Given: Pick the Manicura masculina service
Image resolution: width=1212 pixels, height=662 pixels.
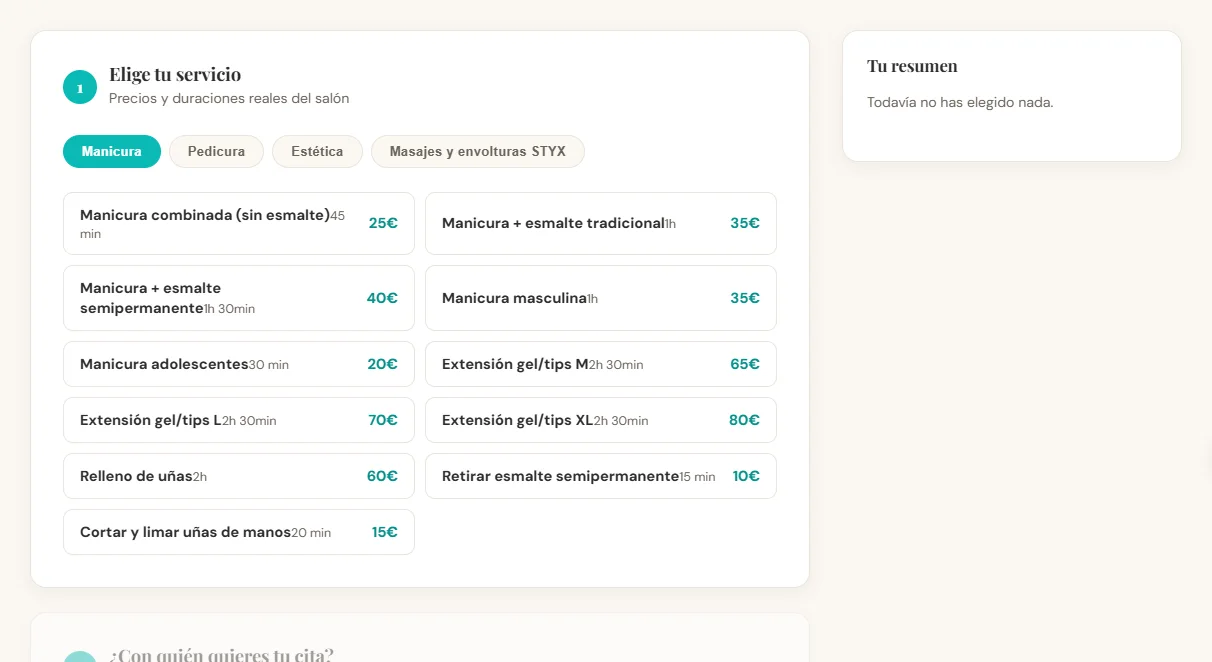Looking at the screenshot, I should click(601, 298).
